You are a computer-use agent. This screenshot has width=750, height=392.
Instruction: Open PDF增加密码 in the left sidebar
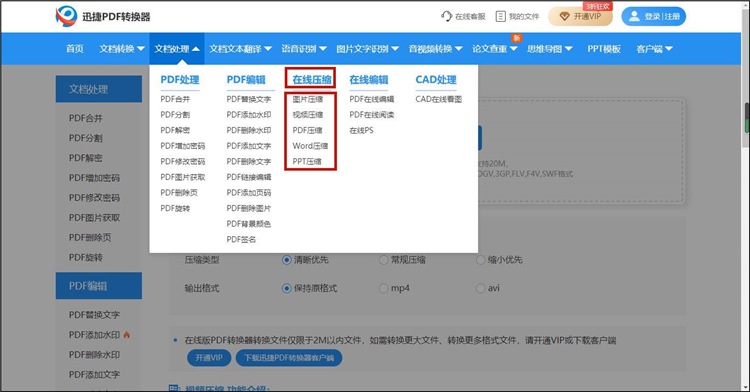click(x=94, y=178)
